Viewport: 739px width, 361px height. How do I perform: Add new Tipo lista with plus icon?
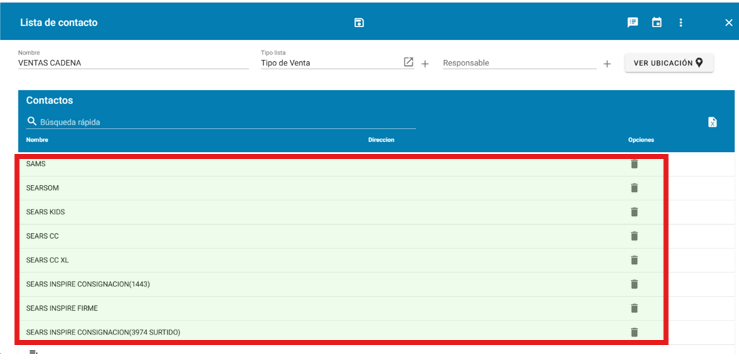click(425, 64)
